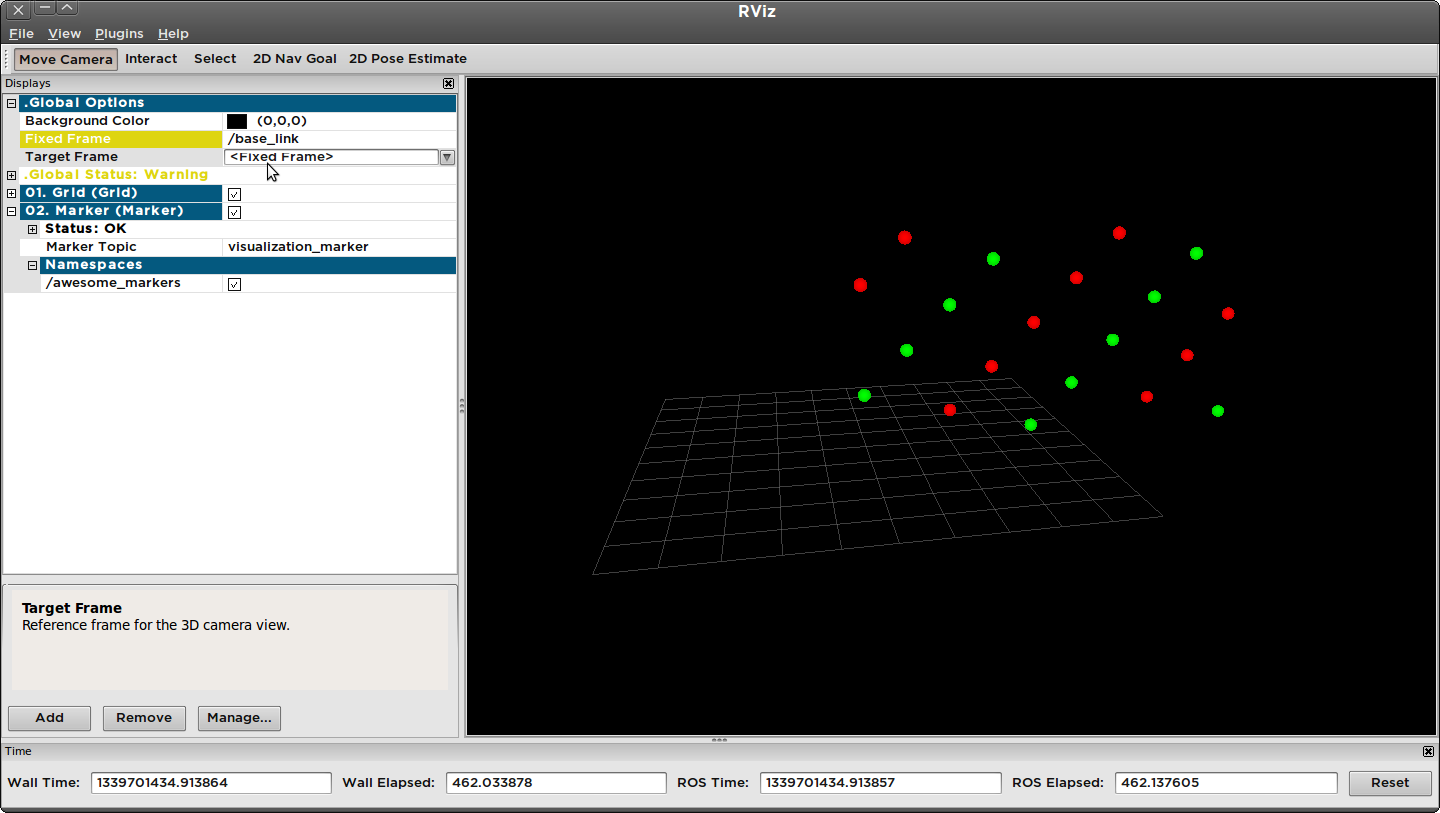Viewport: 1440px width, 813px height.
Task: Collapse the .Global Options section
Action: (x=10, y=102)
